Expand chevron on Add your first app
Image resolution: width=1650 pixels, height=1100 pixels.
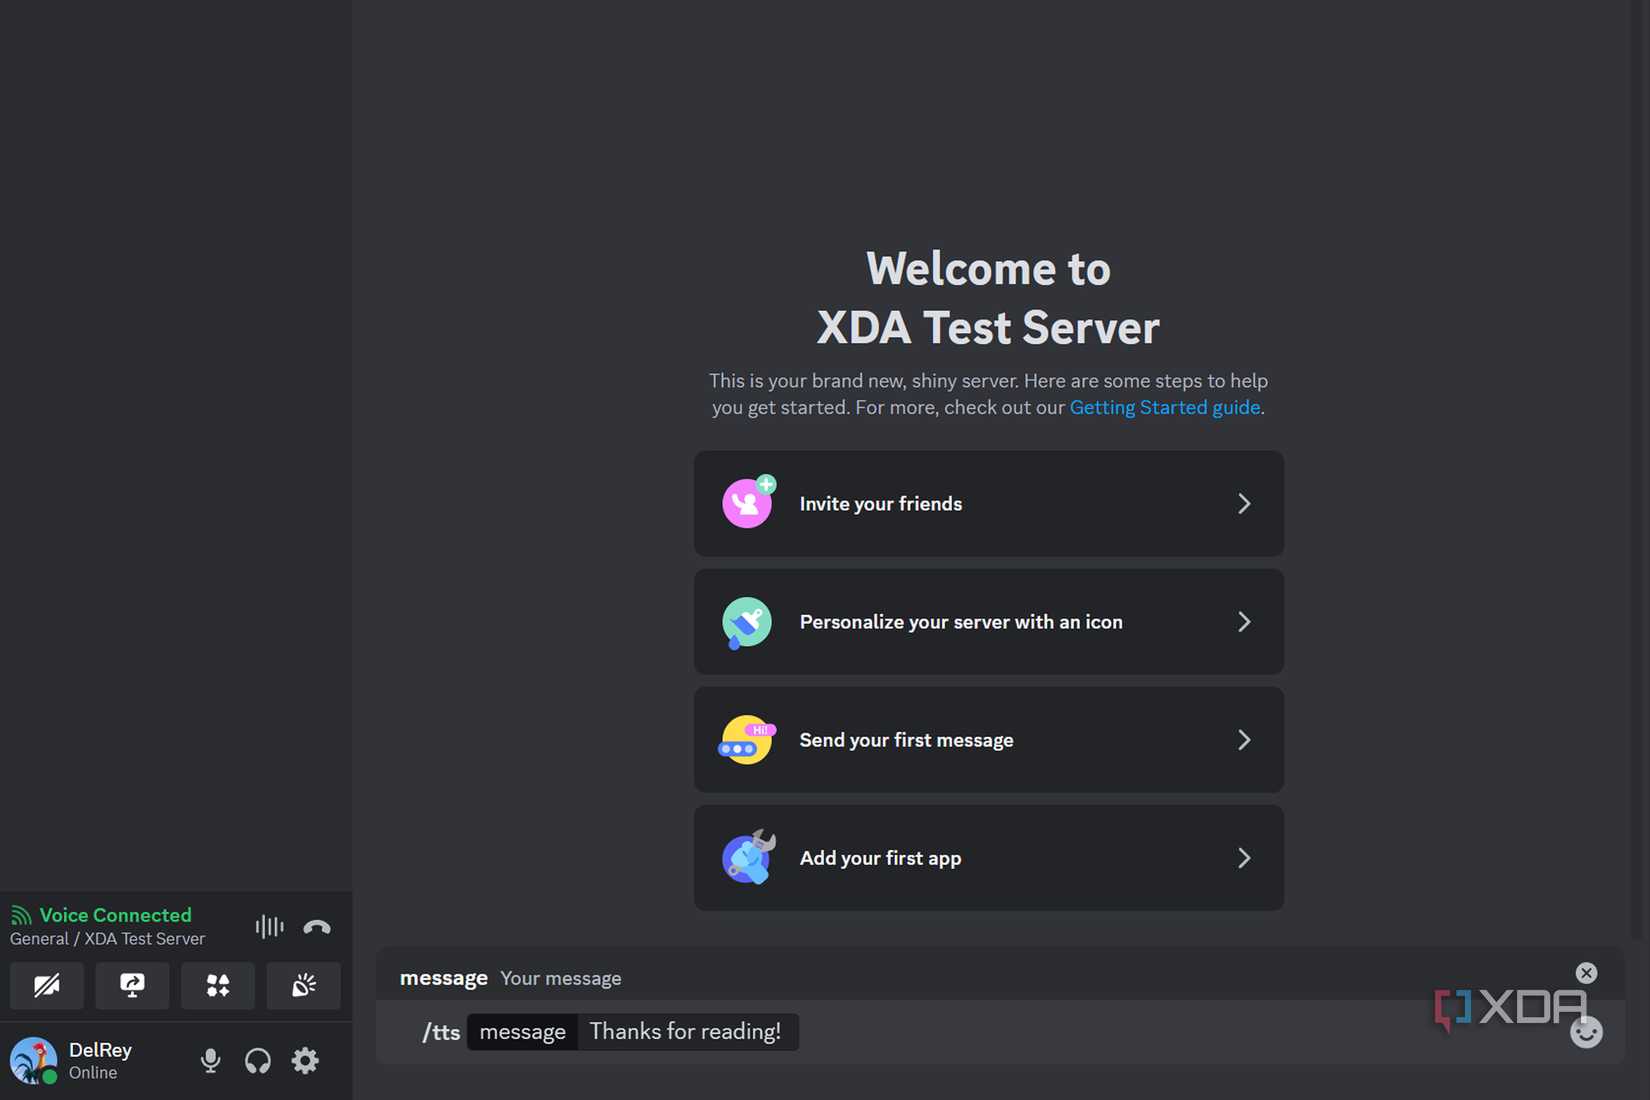click(x=1244, y=857)
